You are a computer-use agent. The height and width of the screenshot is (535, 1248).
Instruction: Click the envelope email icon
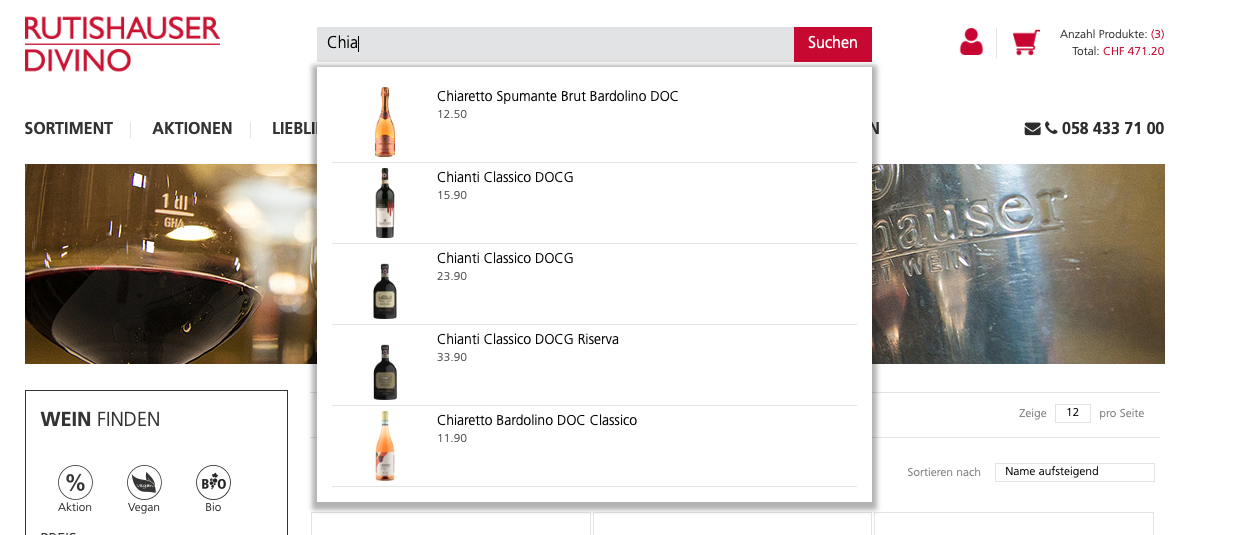1032,129
